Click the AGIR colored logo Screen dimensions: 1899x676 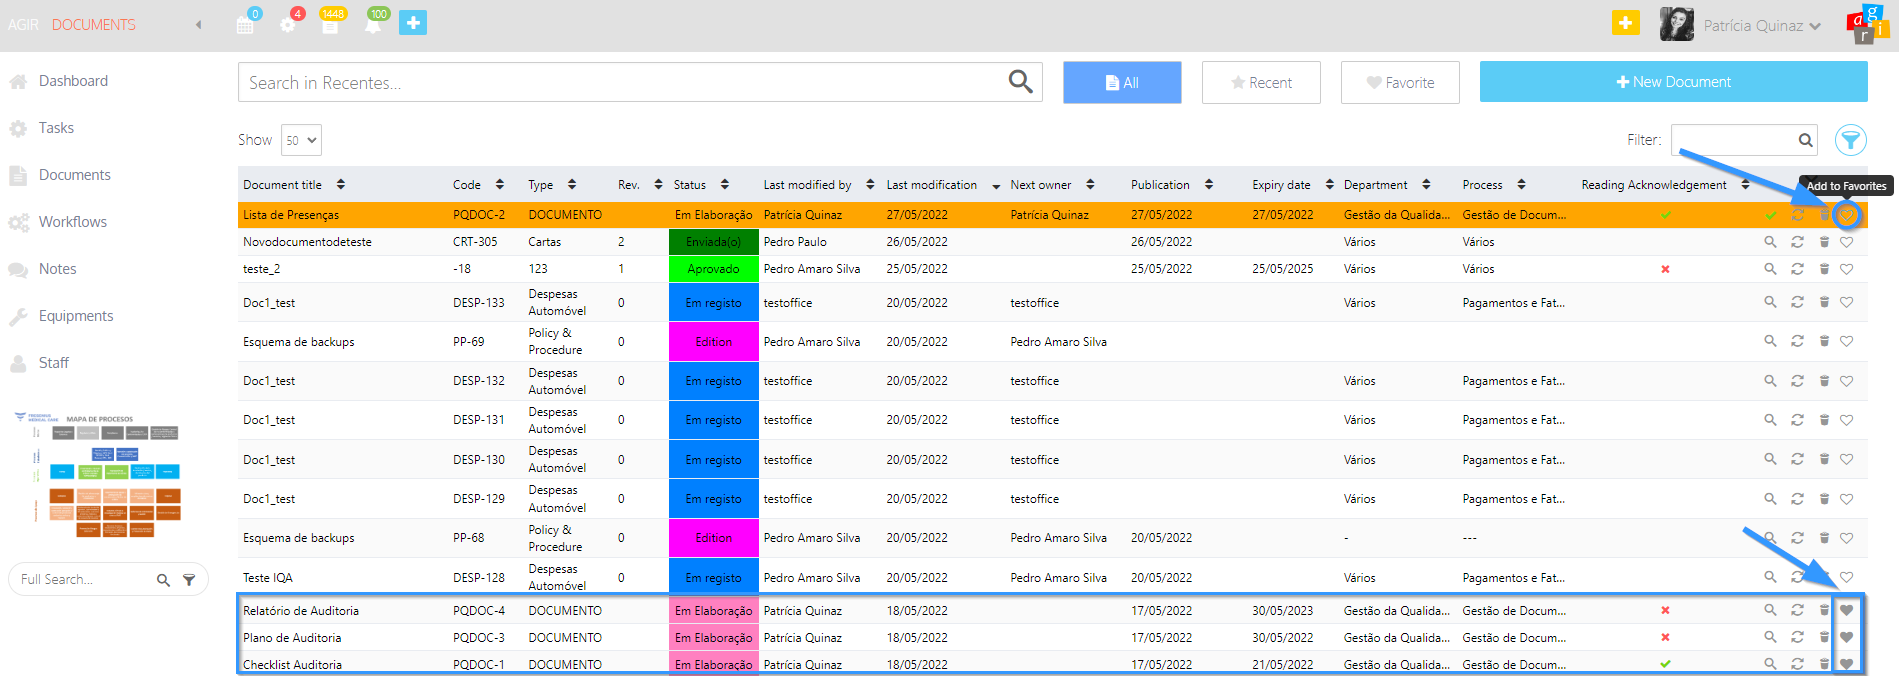pyautogui.click(x=1867, y=24)
